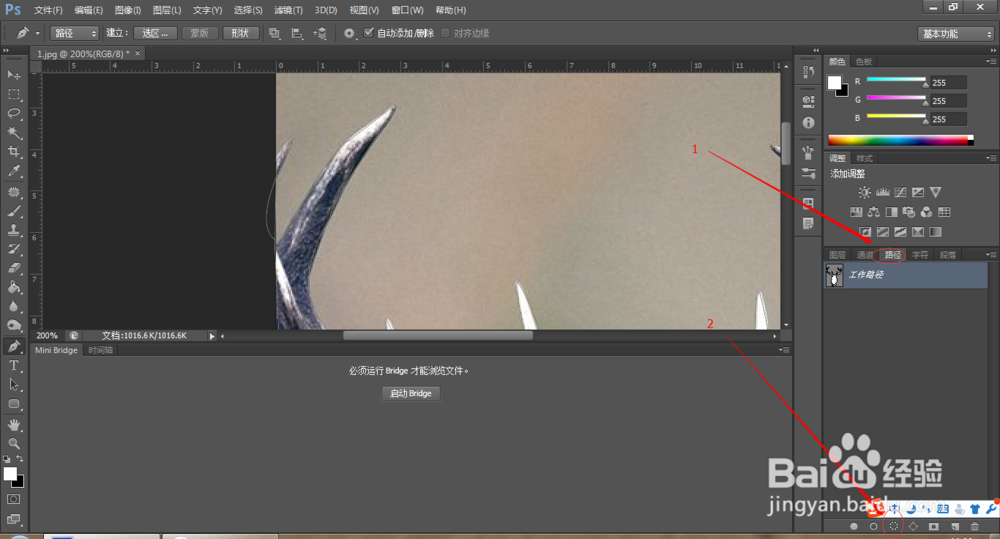Select the Pen tool in toolbox
The height and width of the screenshot is (539, 1000).
click(x=13, y=346)
